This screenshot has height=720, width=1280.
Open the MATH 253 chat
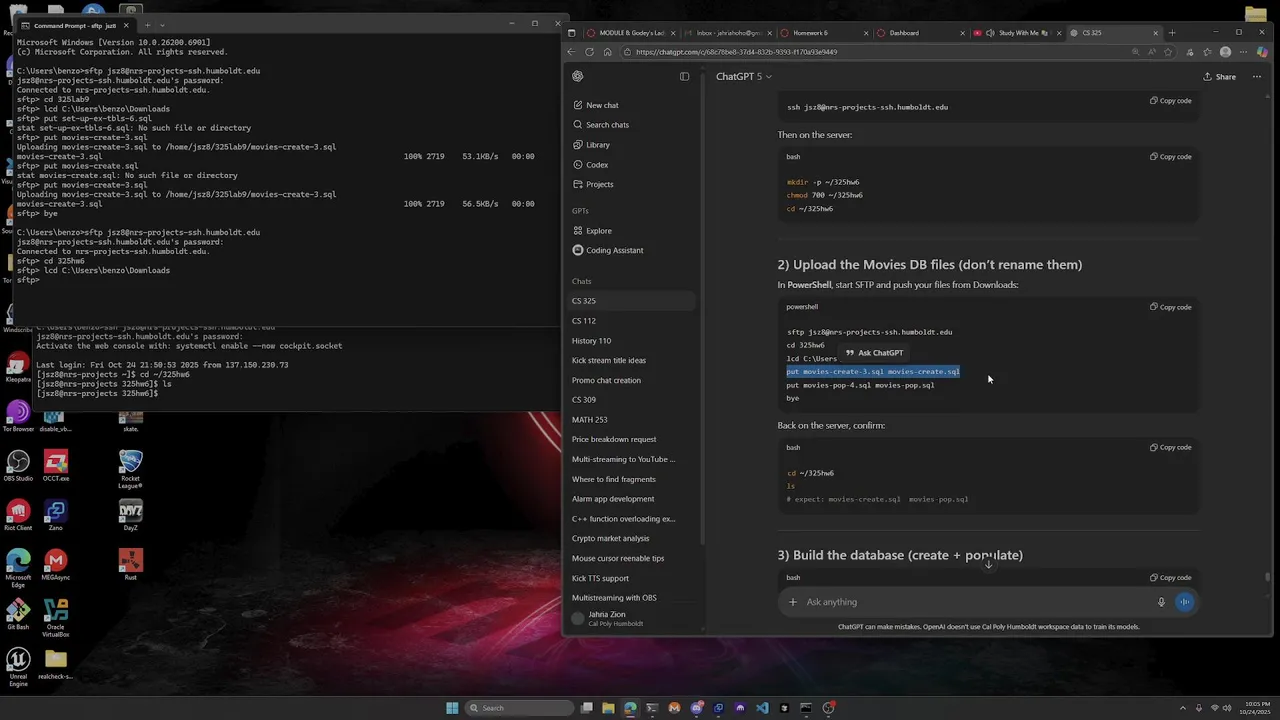click(631, 420)
